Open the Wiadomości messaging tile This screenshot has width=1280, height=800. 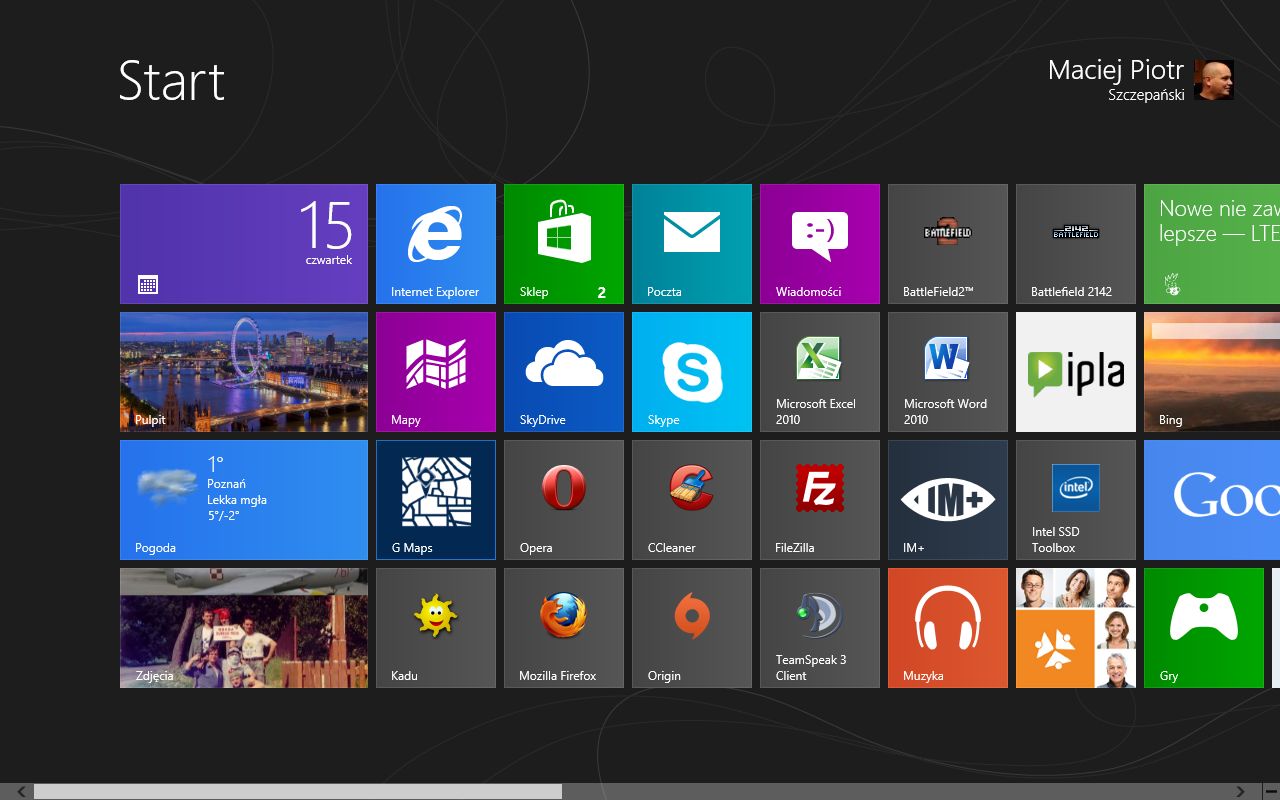pyautogui.click(x=820, y=244)
